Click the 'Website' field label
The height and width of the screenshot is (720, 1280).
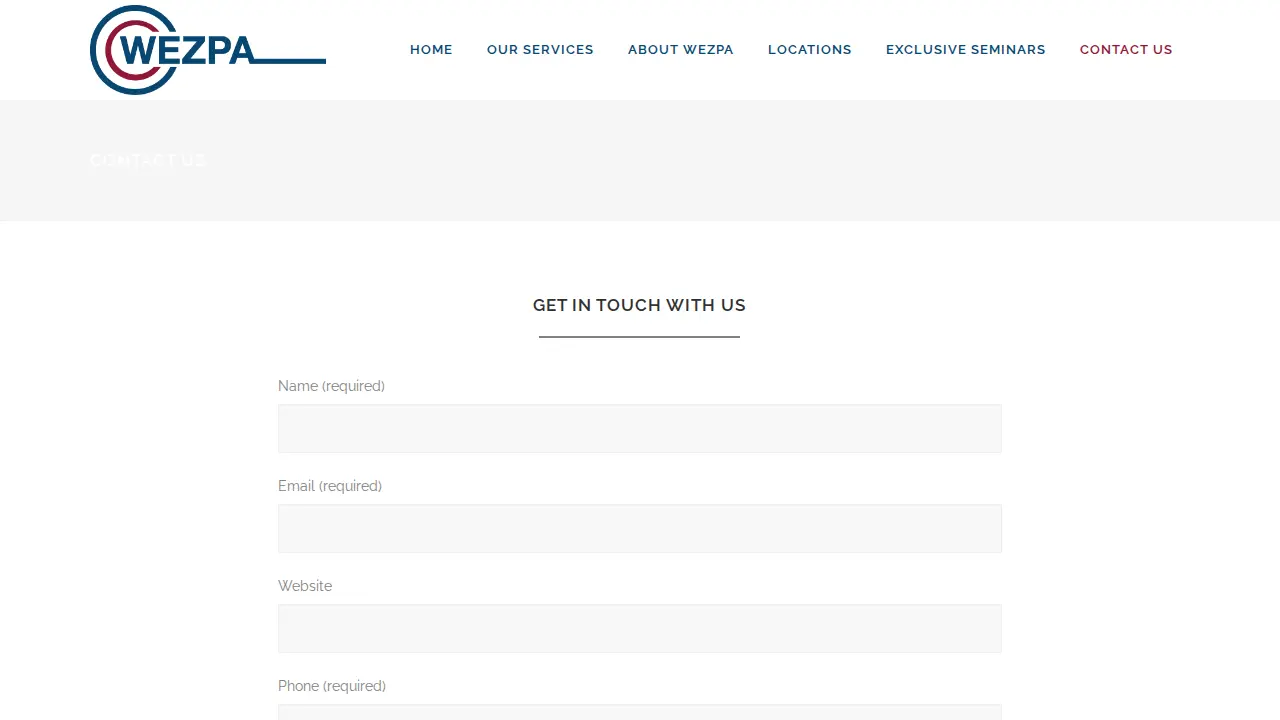pyautogui.click(x=305, y=586)
